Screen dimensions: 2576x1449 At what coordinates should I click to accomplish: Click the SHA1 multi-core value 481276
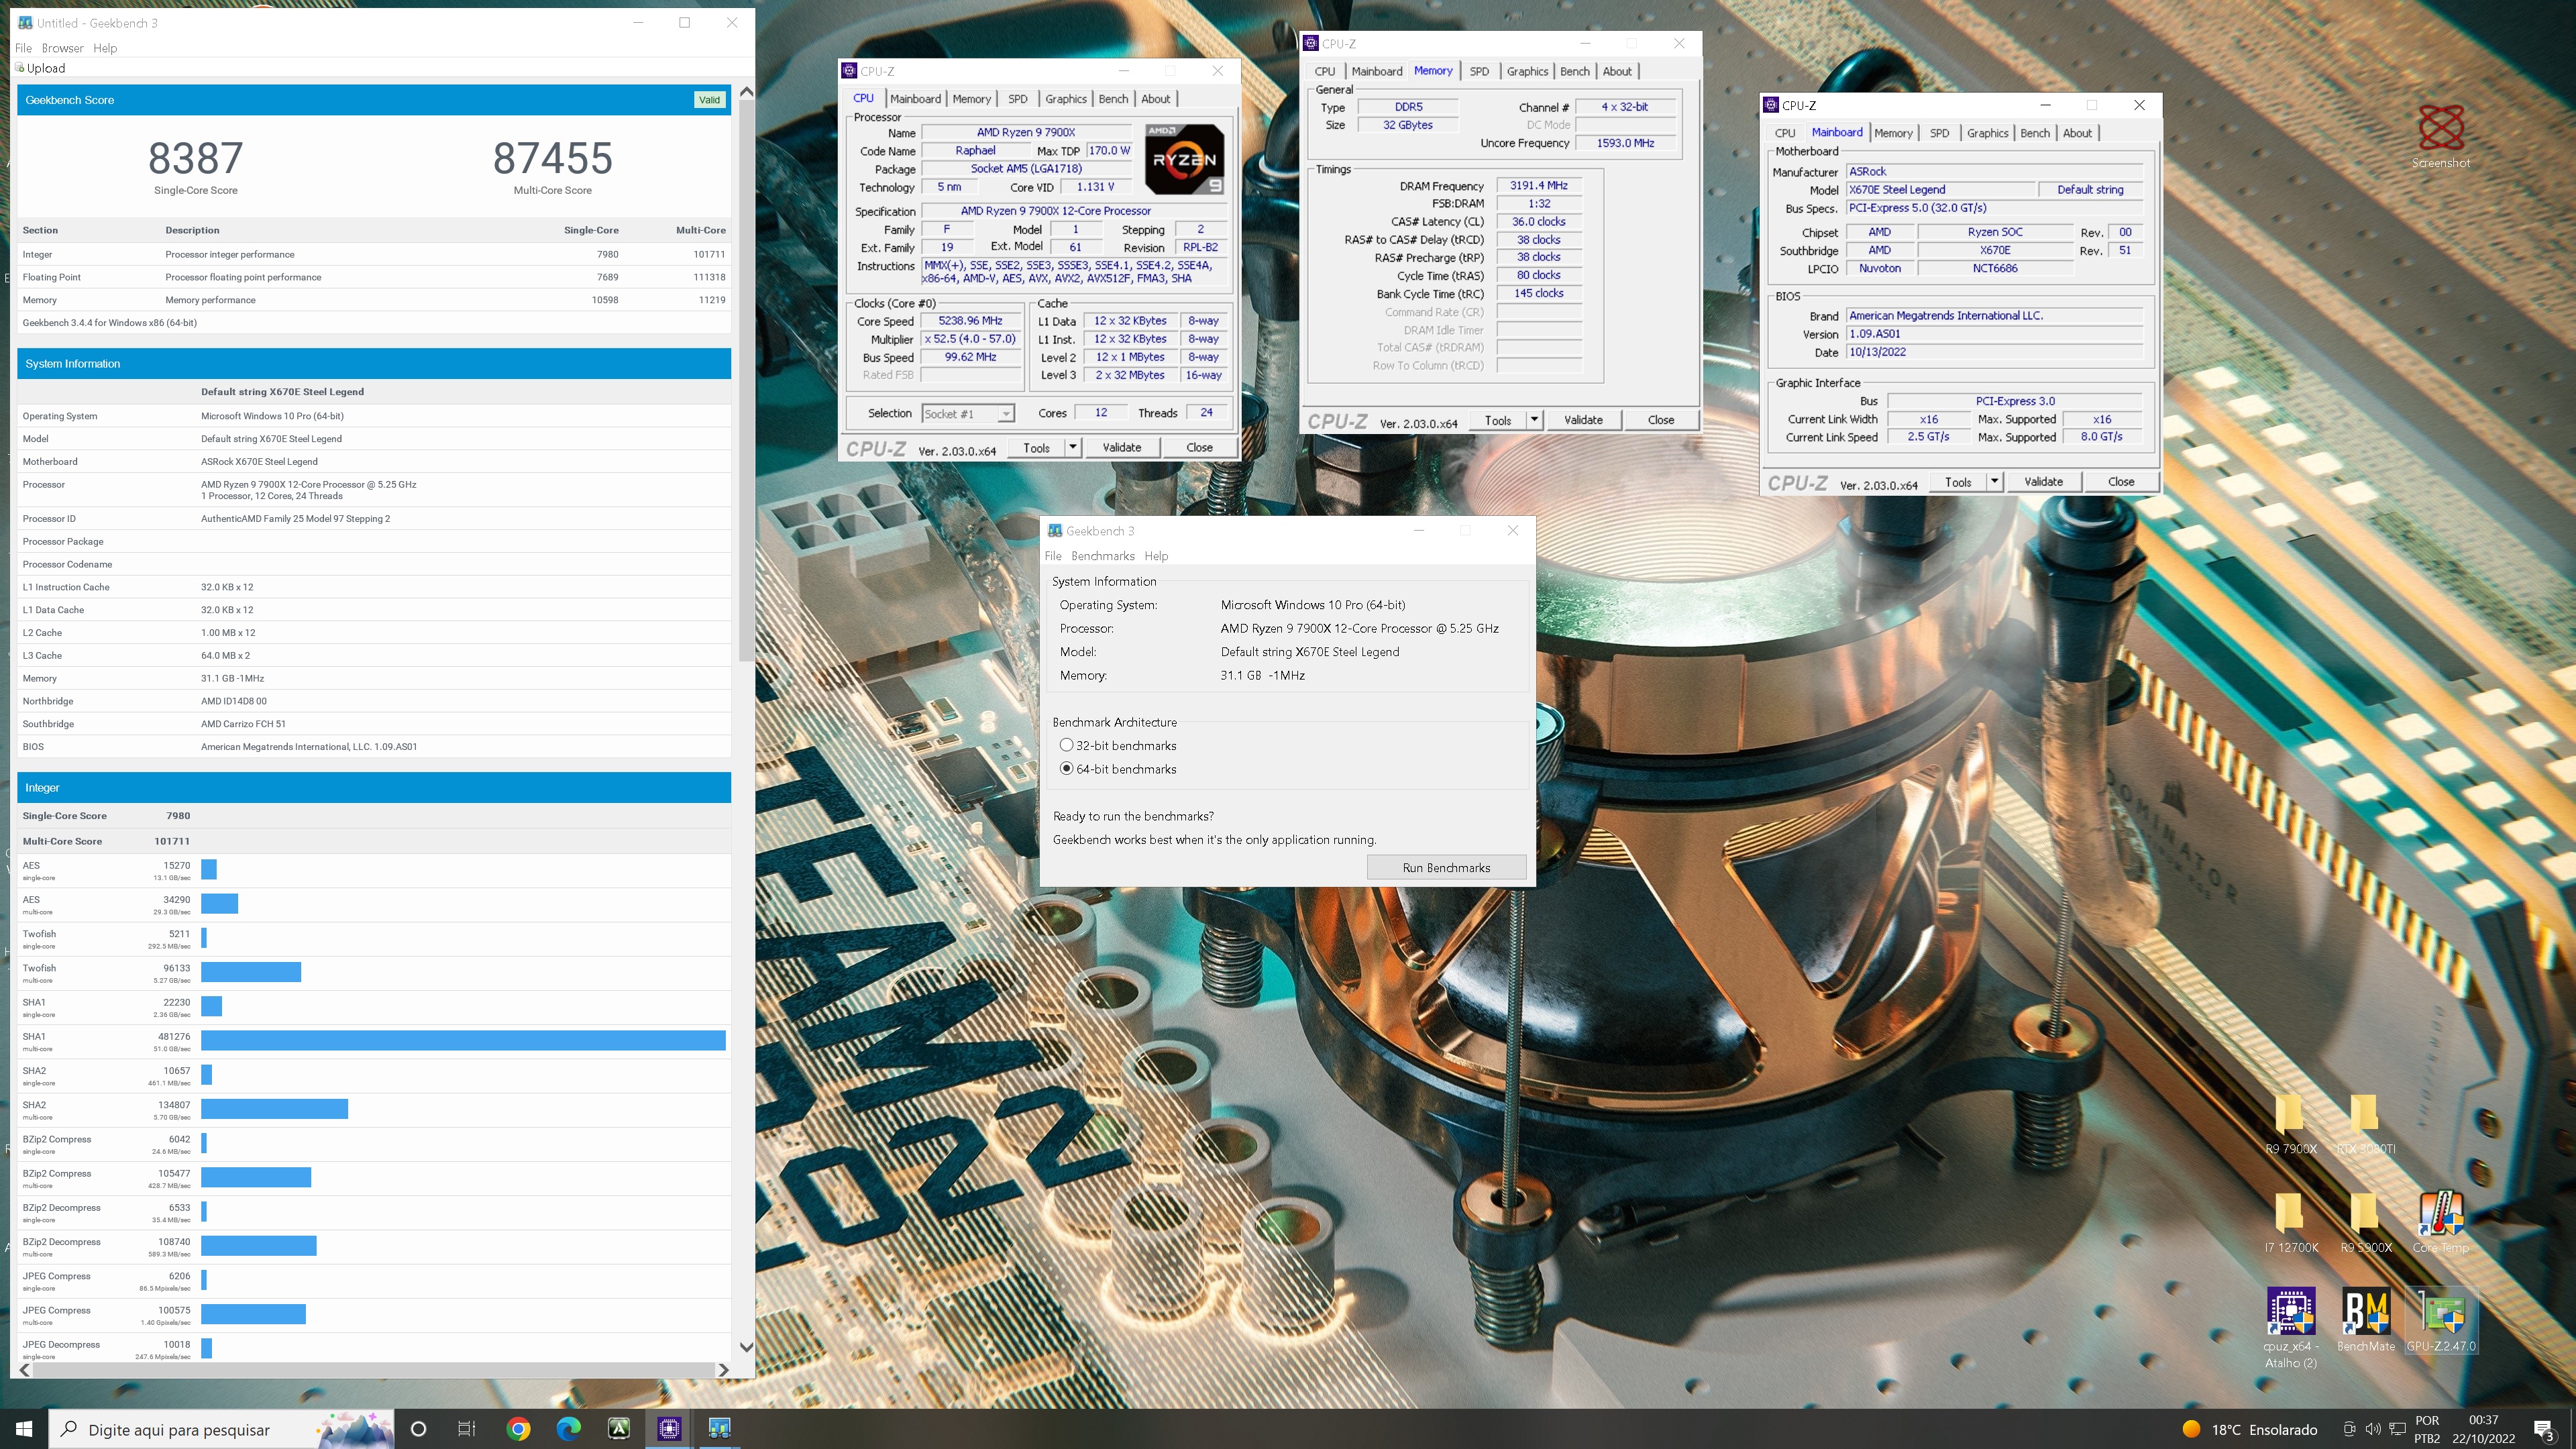coord(173,1036)
